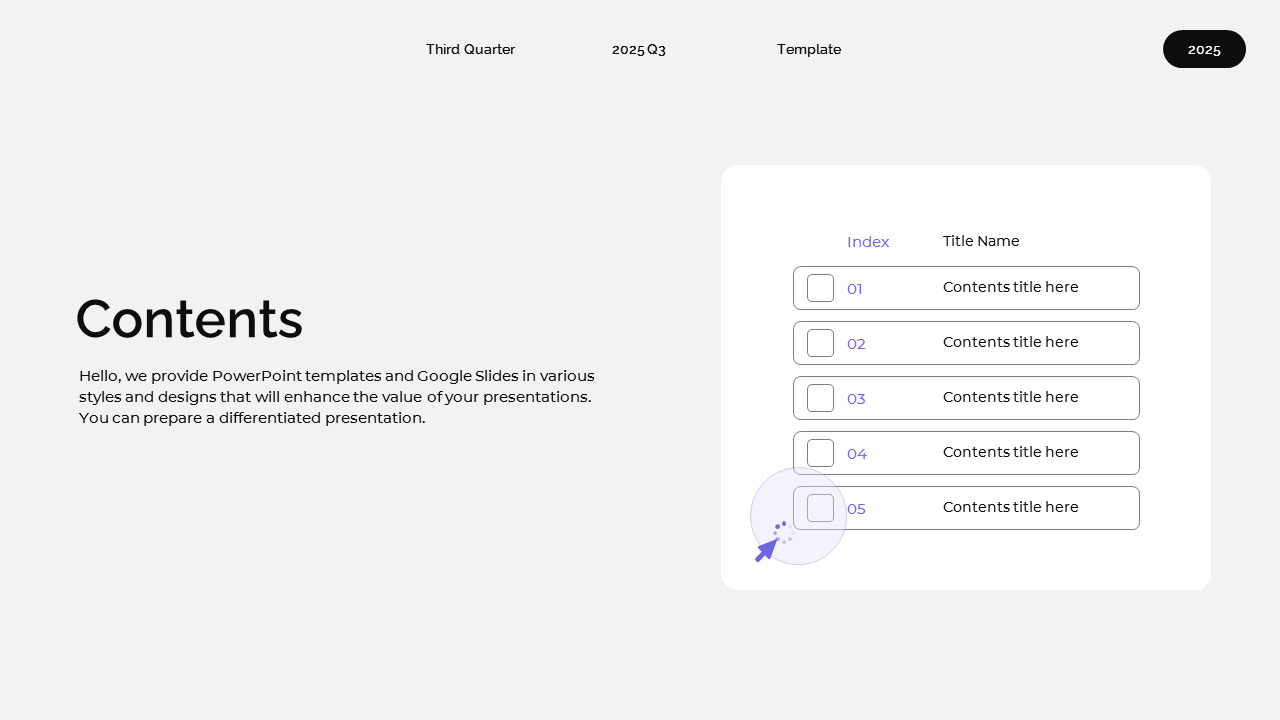Tick the checkbox in row 03

[820, 398]
